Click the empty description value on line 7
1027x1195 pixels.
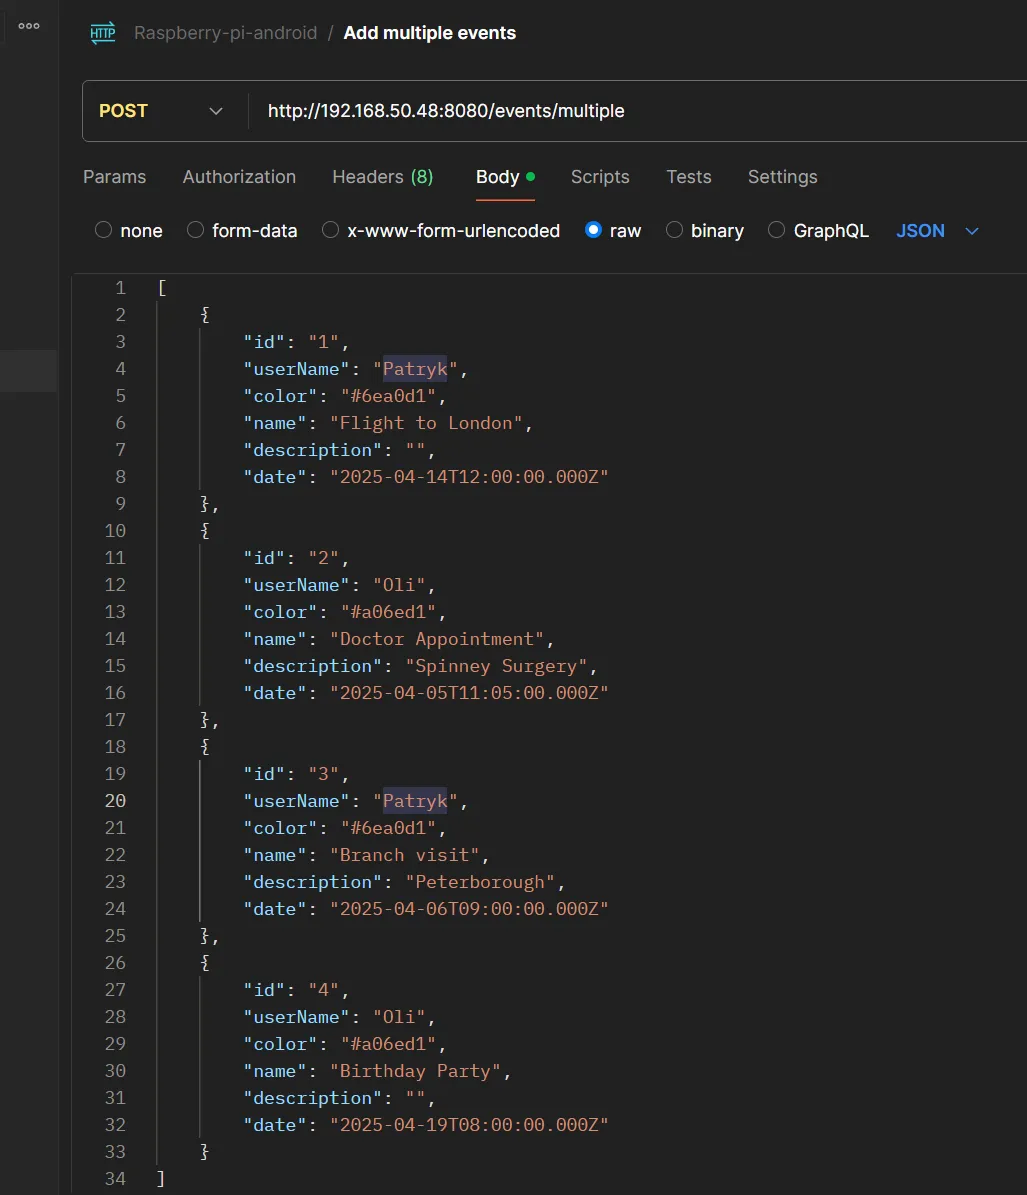415,450
